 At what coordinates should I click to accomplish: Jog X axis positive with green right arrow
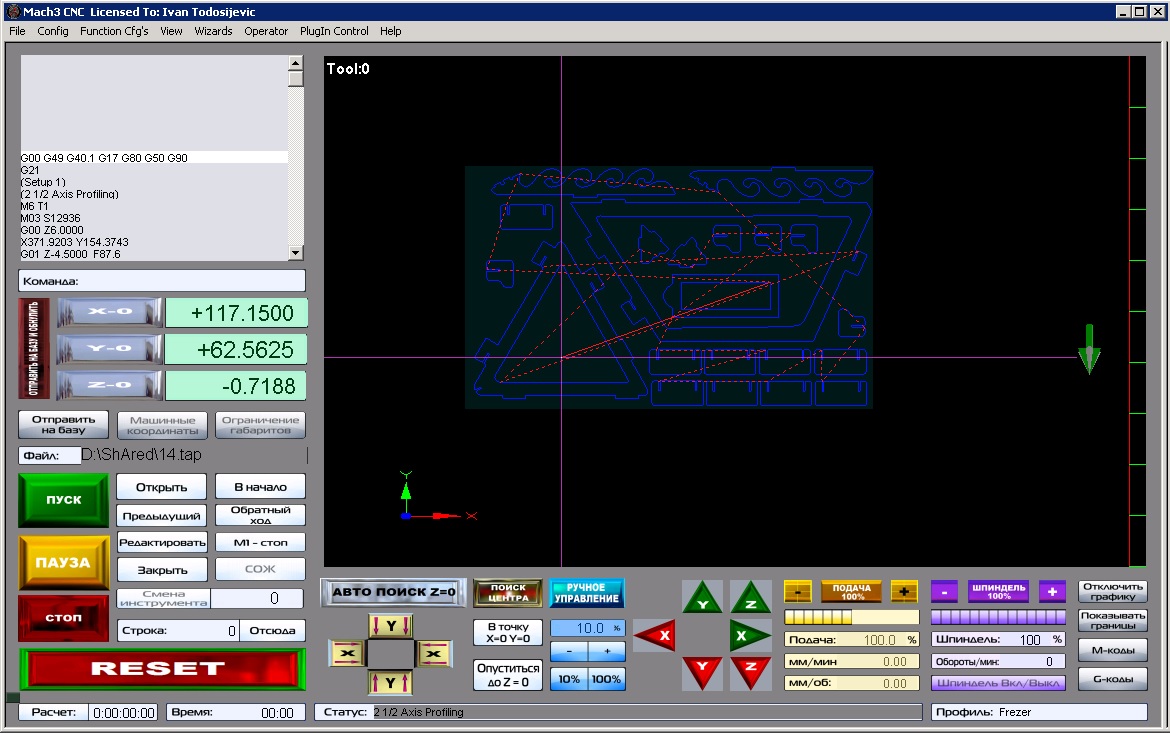[x=750, y=636]
